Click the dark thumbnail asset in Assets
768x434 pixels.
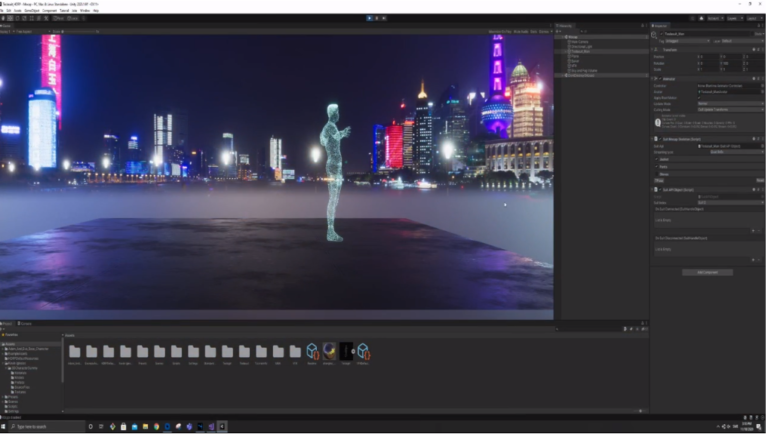click(346, 351)
